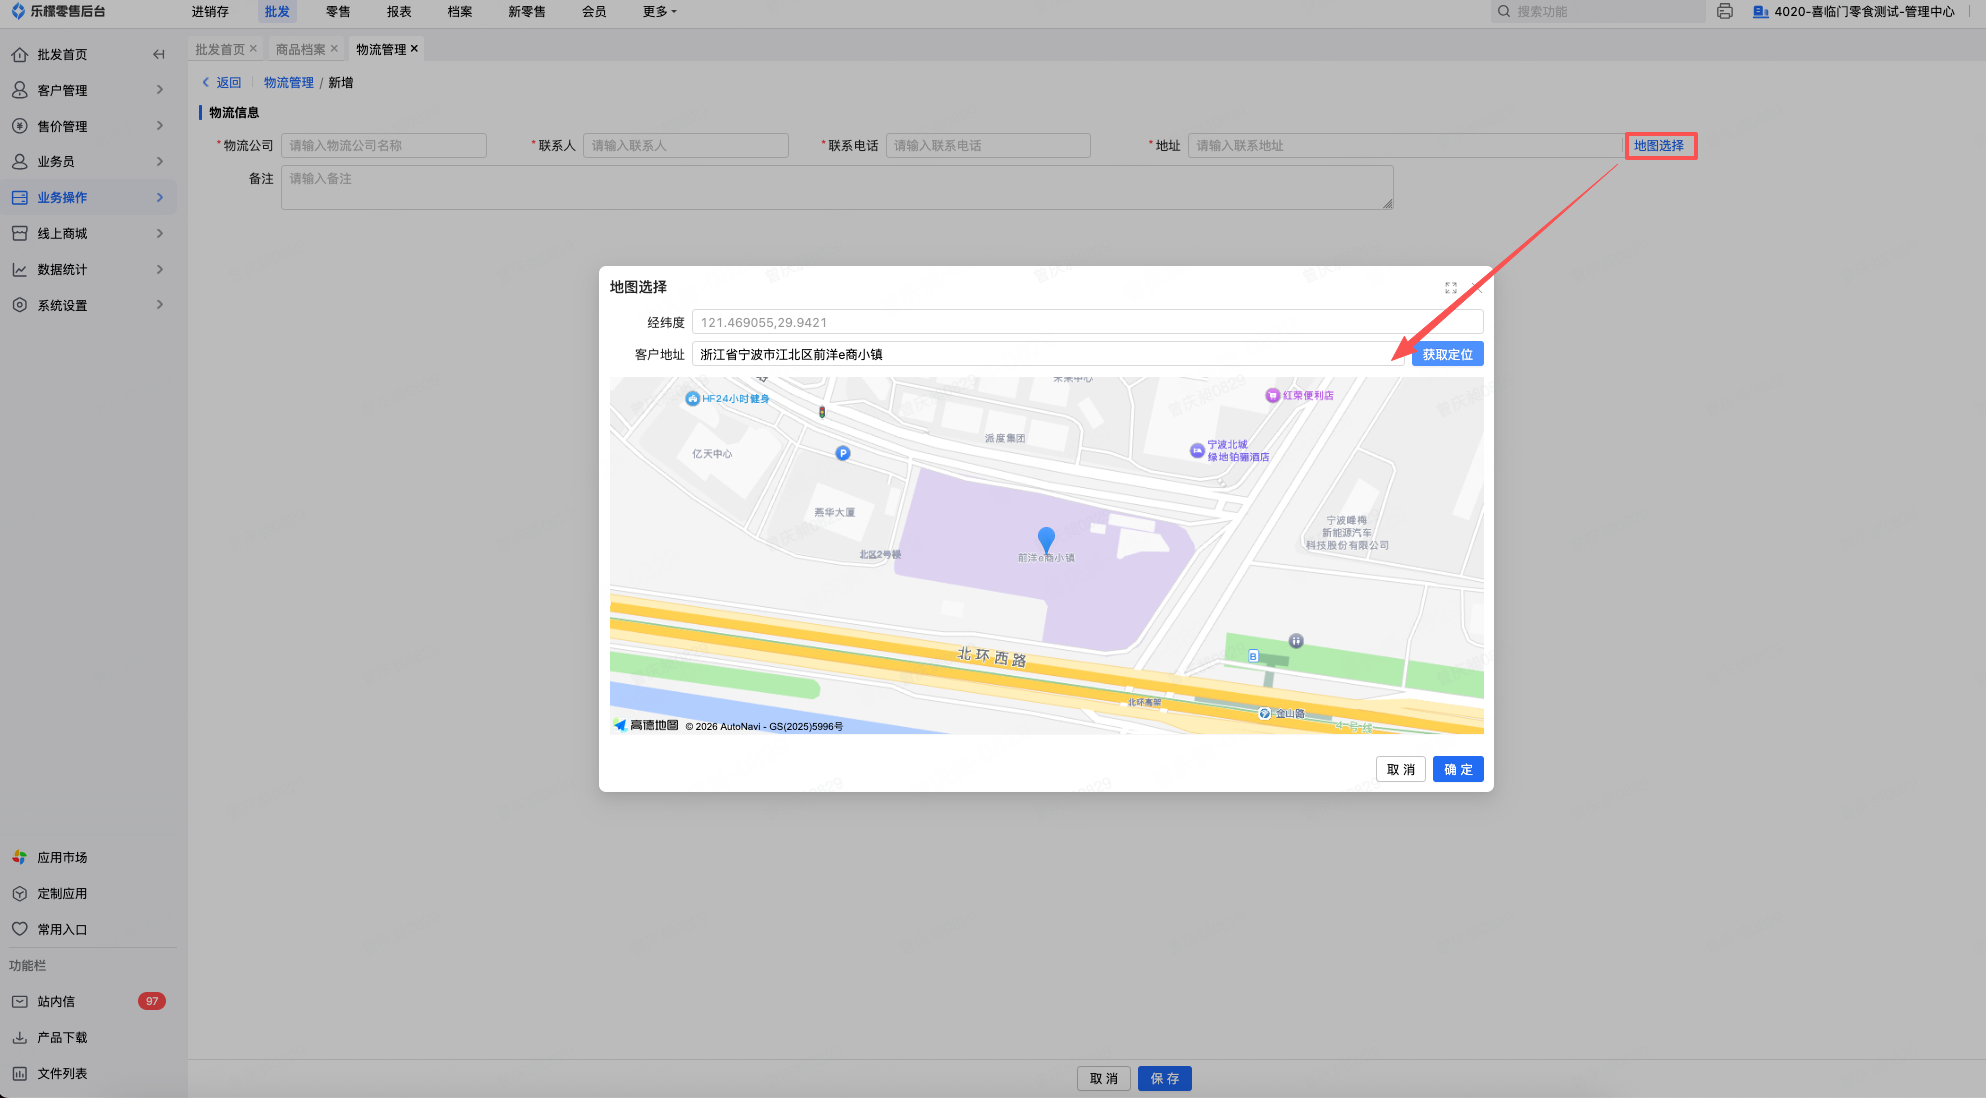Select 报表 in top menu bar
Screen dimensions: 1986x1098
399,12
